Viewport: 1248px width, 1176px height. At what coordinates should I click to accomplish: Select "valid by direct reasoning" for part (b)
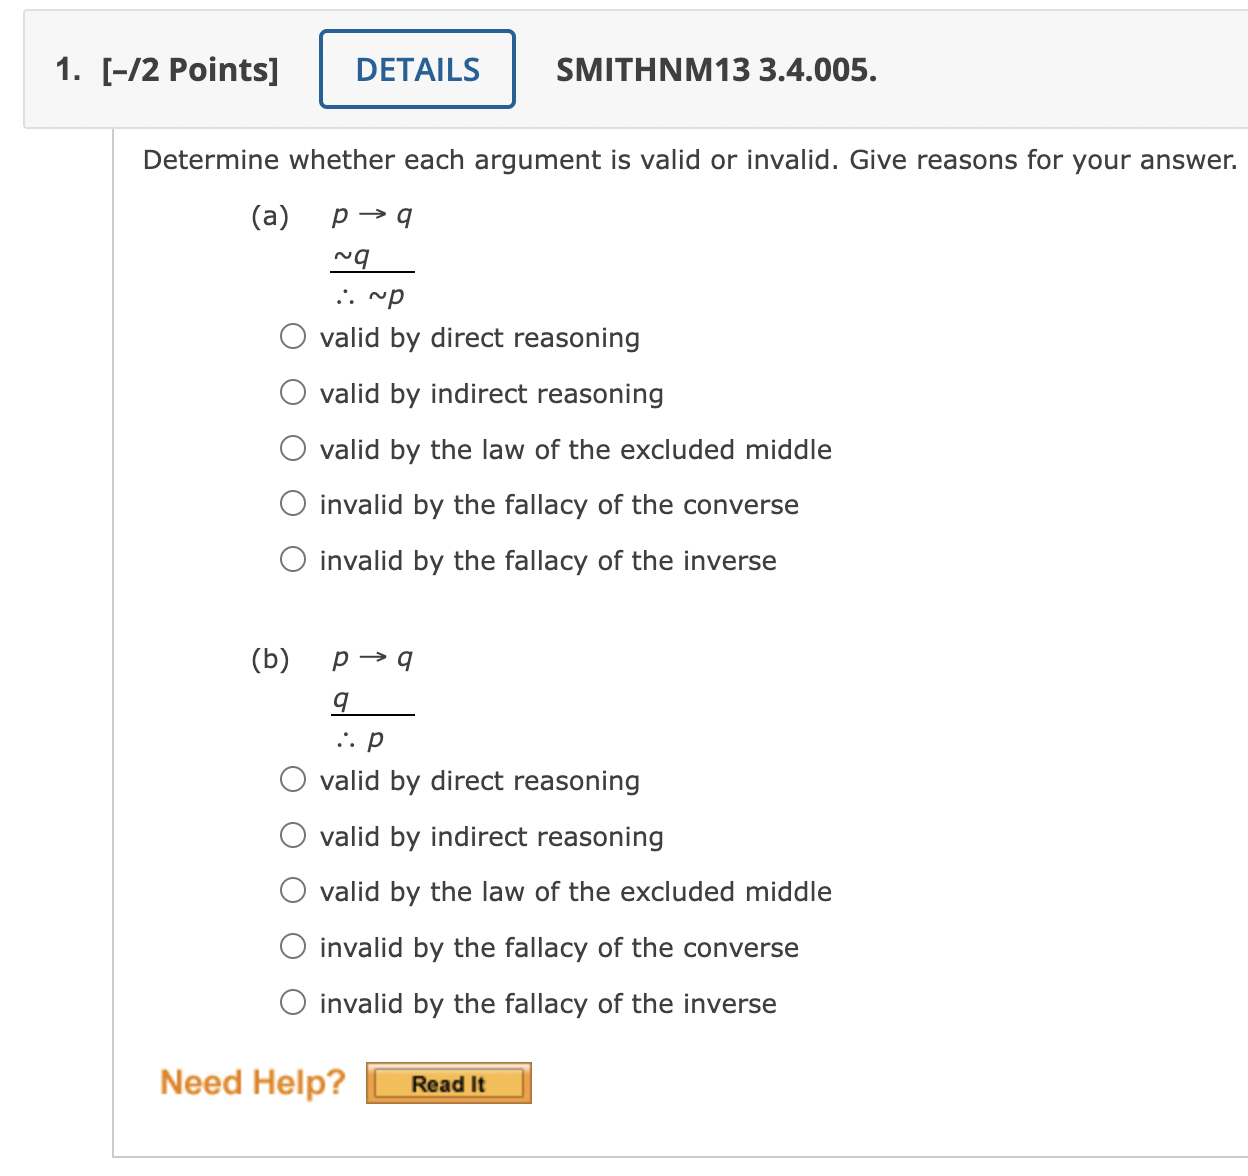pyautogui.click(x=293, y=779)
